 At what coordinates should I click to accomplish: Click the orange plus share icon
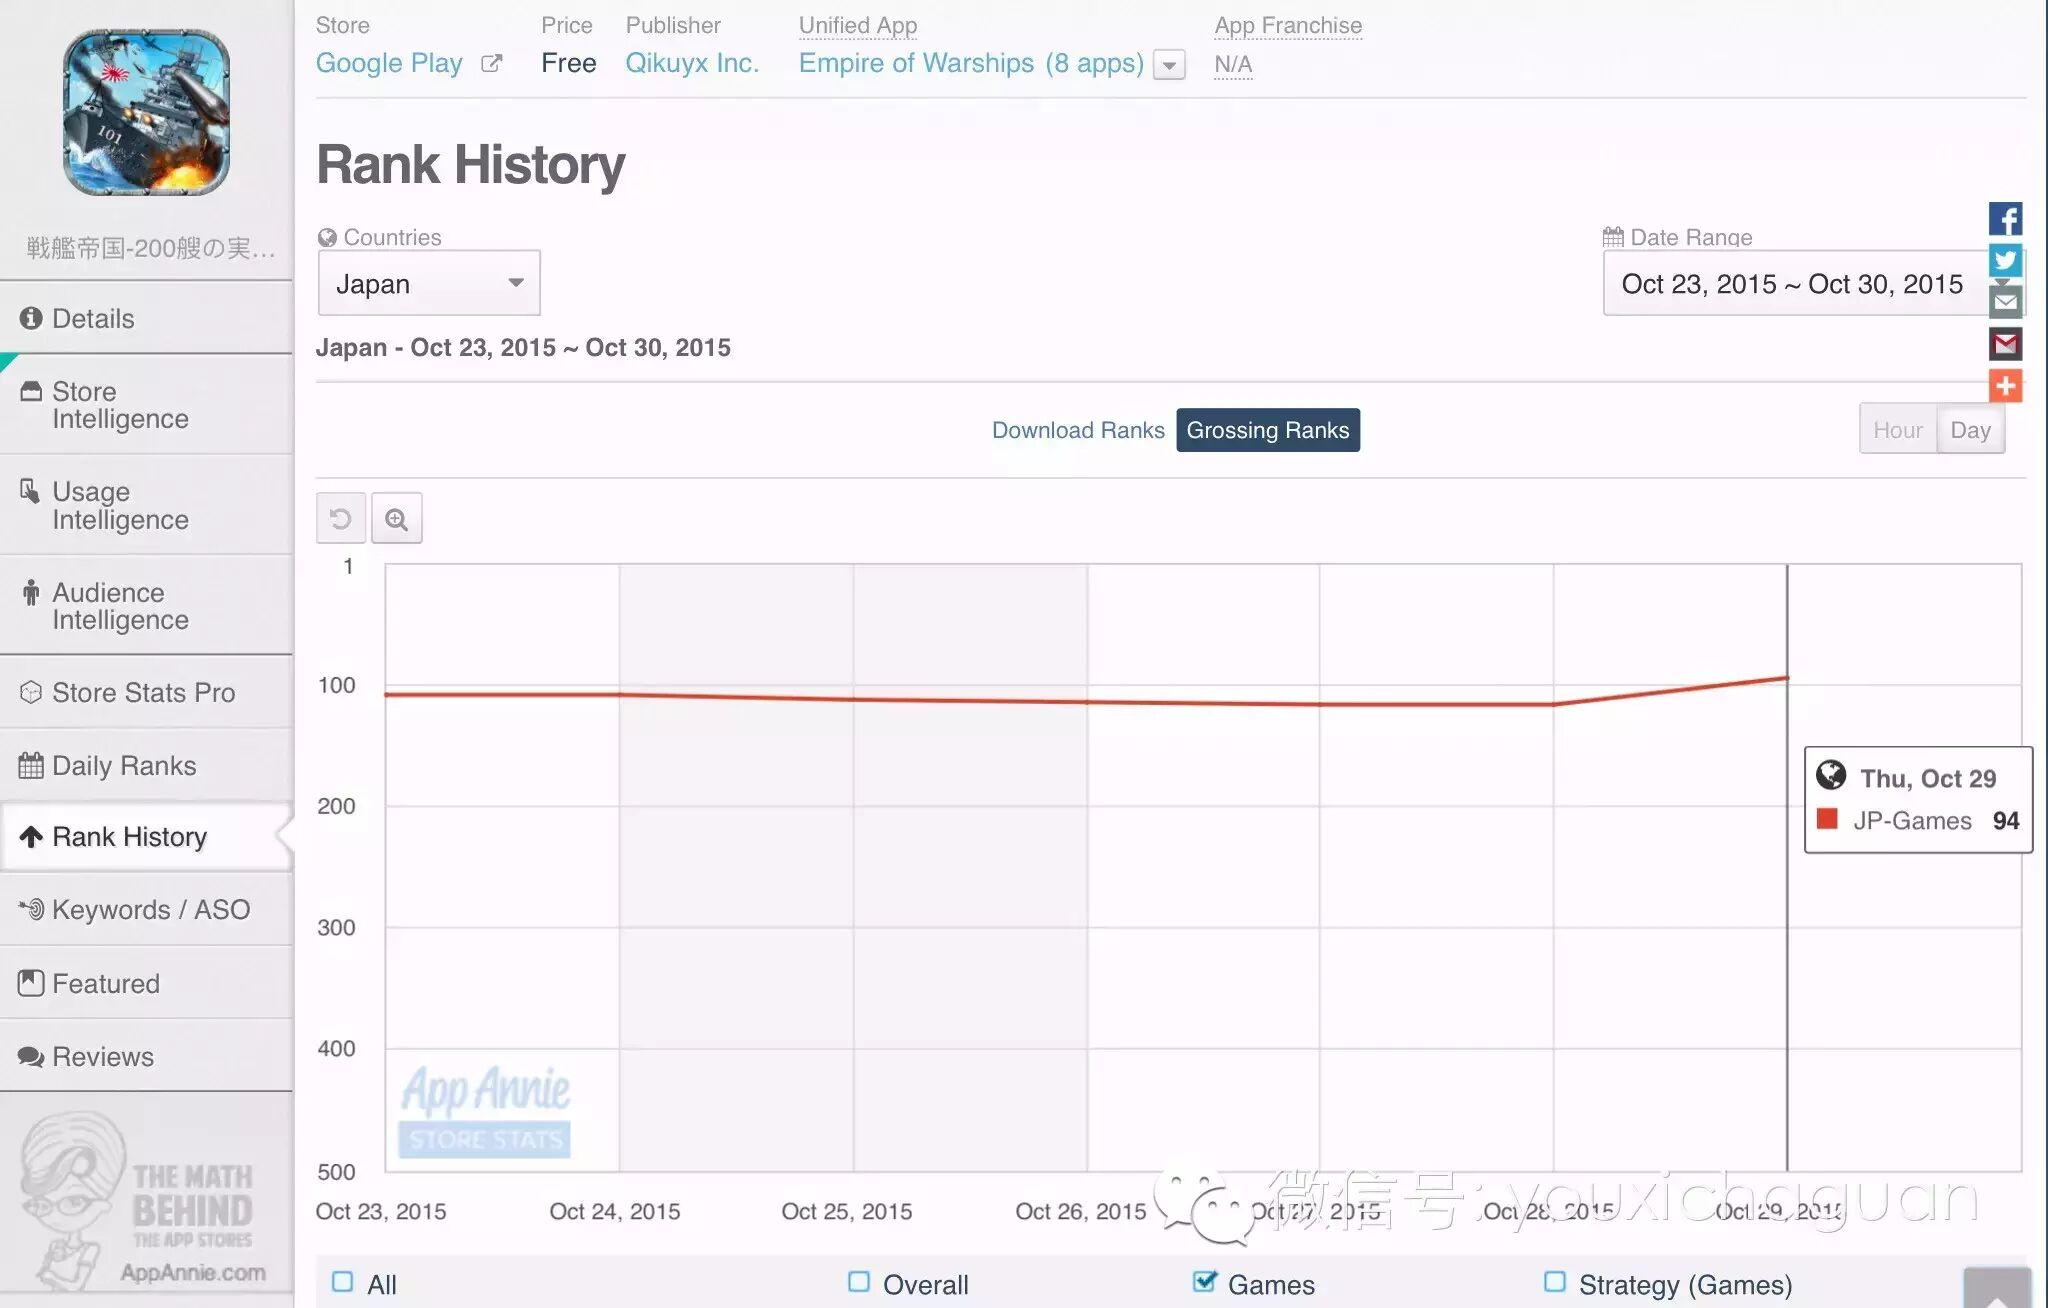click(x=2004, y=386)
